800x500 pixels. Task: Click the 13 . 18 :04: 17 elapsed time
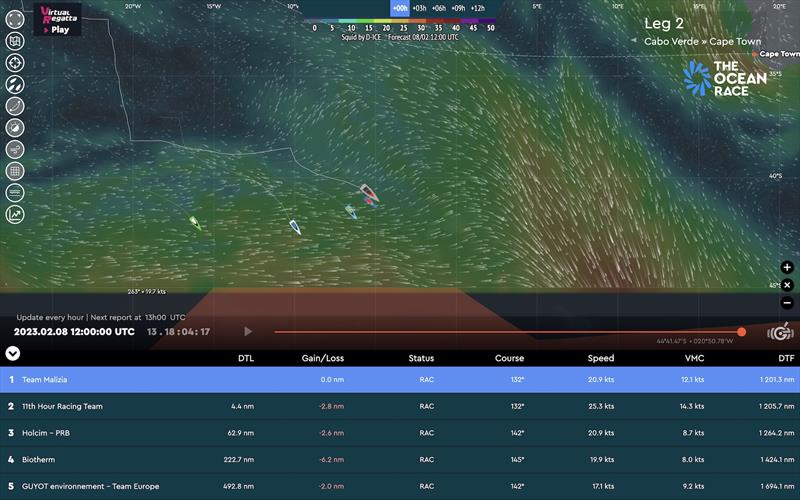(x=179, y=332)
